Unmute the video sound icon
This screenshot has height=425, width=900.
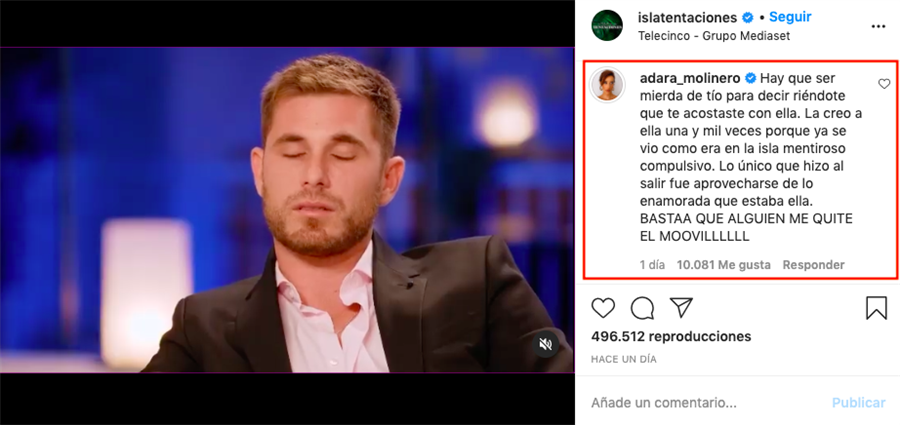click(x=545, y=344)
